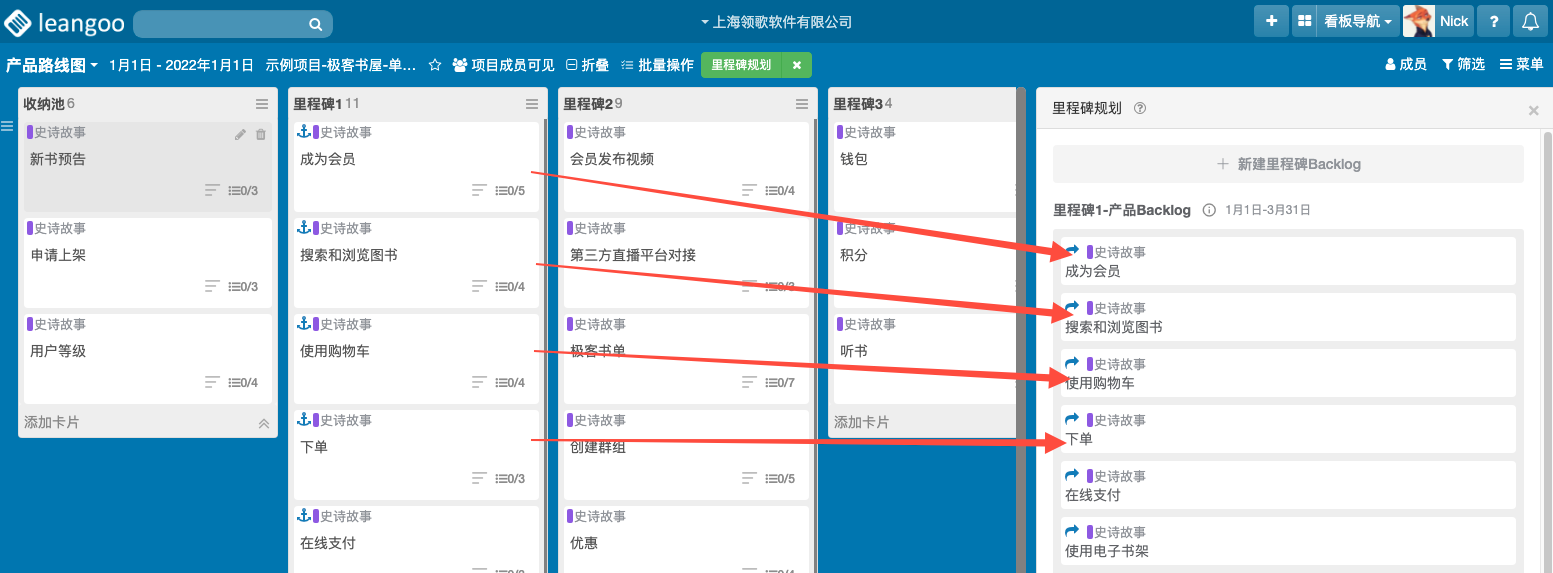The image size is (1553, 573).
Task: Click the info icon beside 里程碑1-产品Backlog
Action: 1208,210
